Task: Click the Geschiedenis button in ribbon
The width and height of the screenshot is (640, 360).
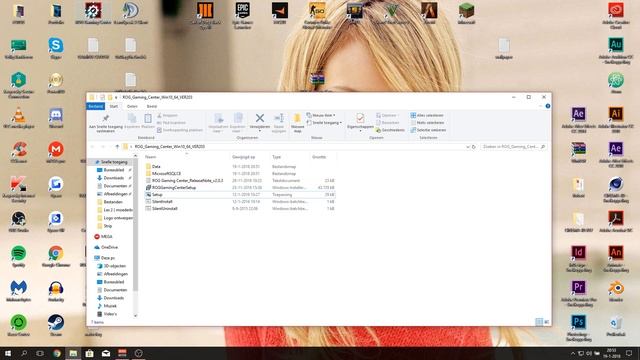Action: [x=390, y=130]
